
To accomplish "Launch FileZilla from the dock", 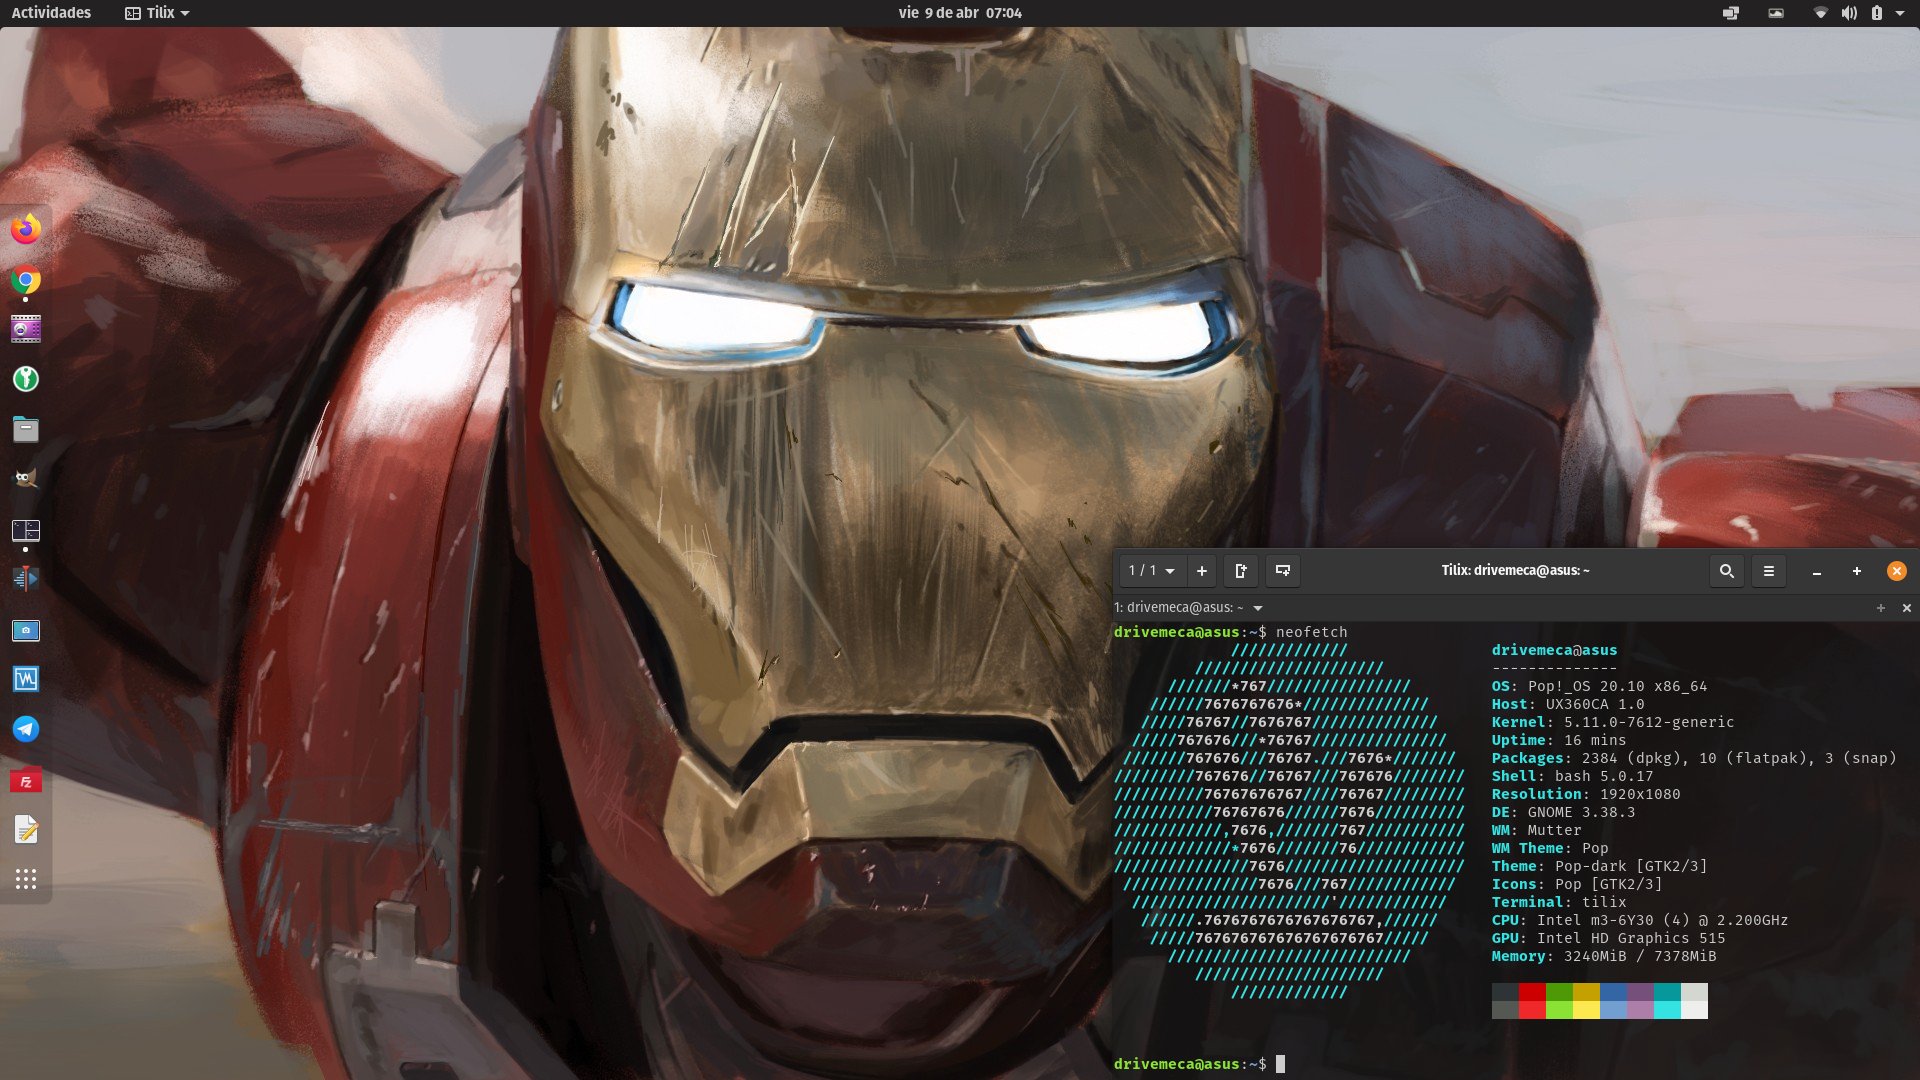I will [x=26, y=781].
